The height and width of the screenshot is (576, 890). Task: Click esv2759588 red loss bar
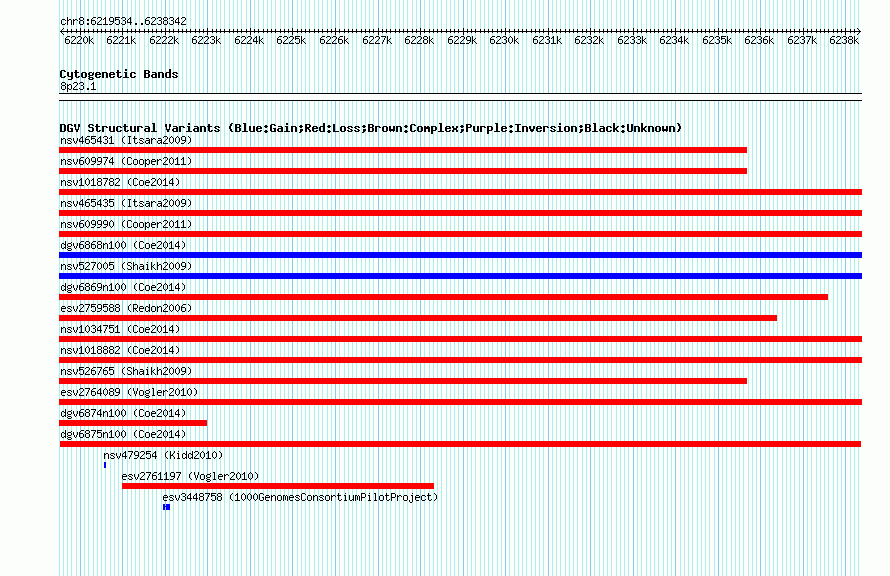click(418, 318)
